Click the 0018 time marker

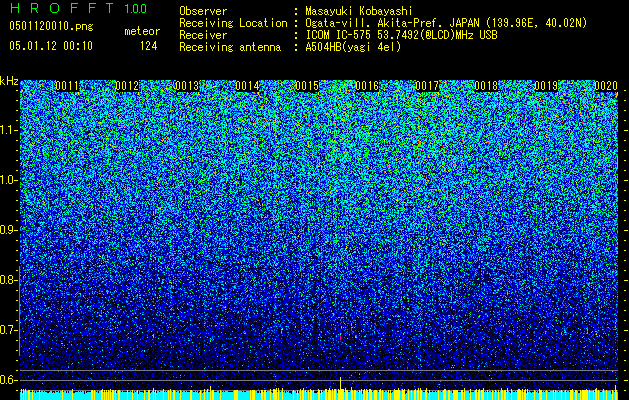pos(486,86)
